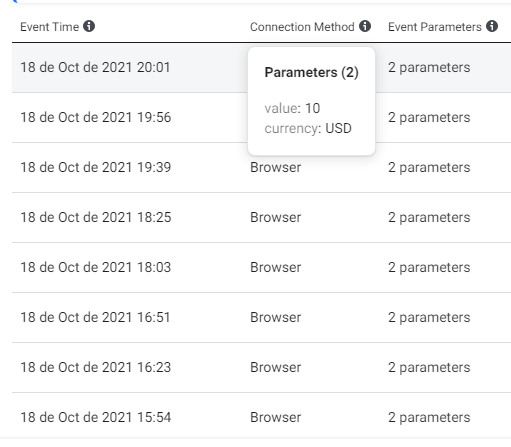Click the Event Parameters info icon
Viewport: 511px width, 447px height.
[492, 26]
